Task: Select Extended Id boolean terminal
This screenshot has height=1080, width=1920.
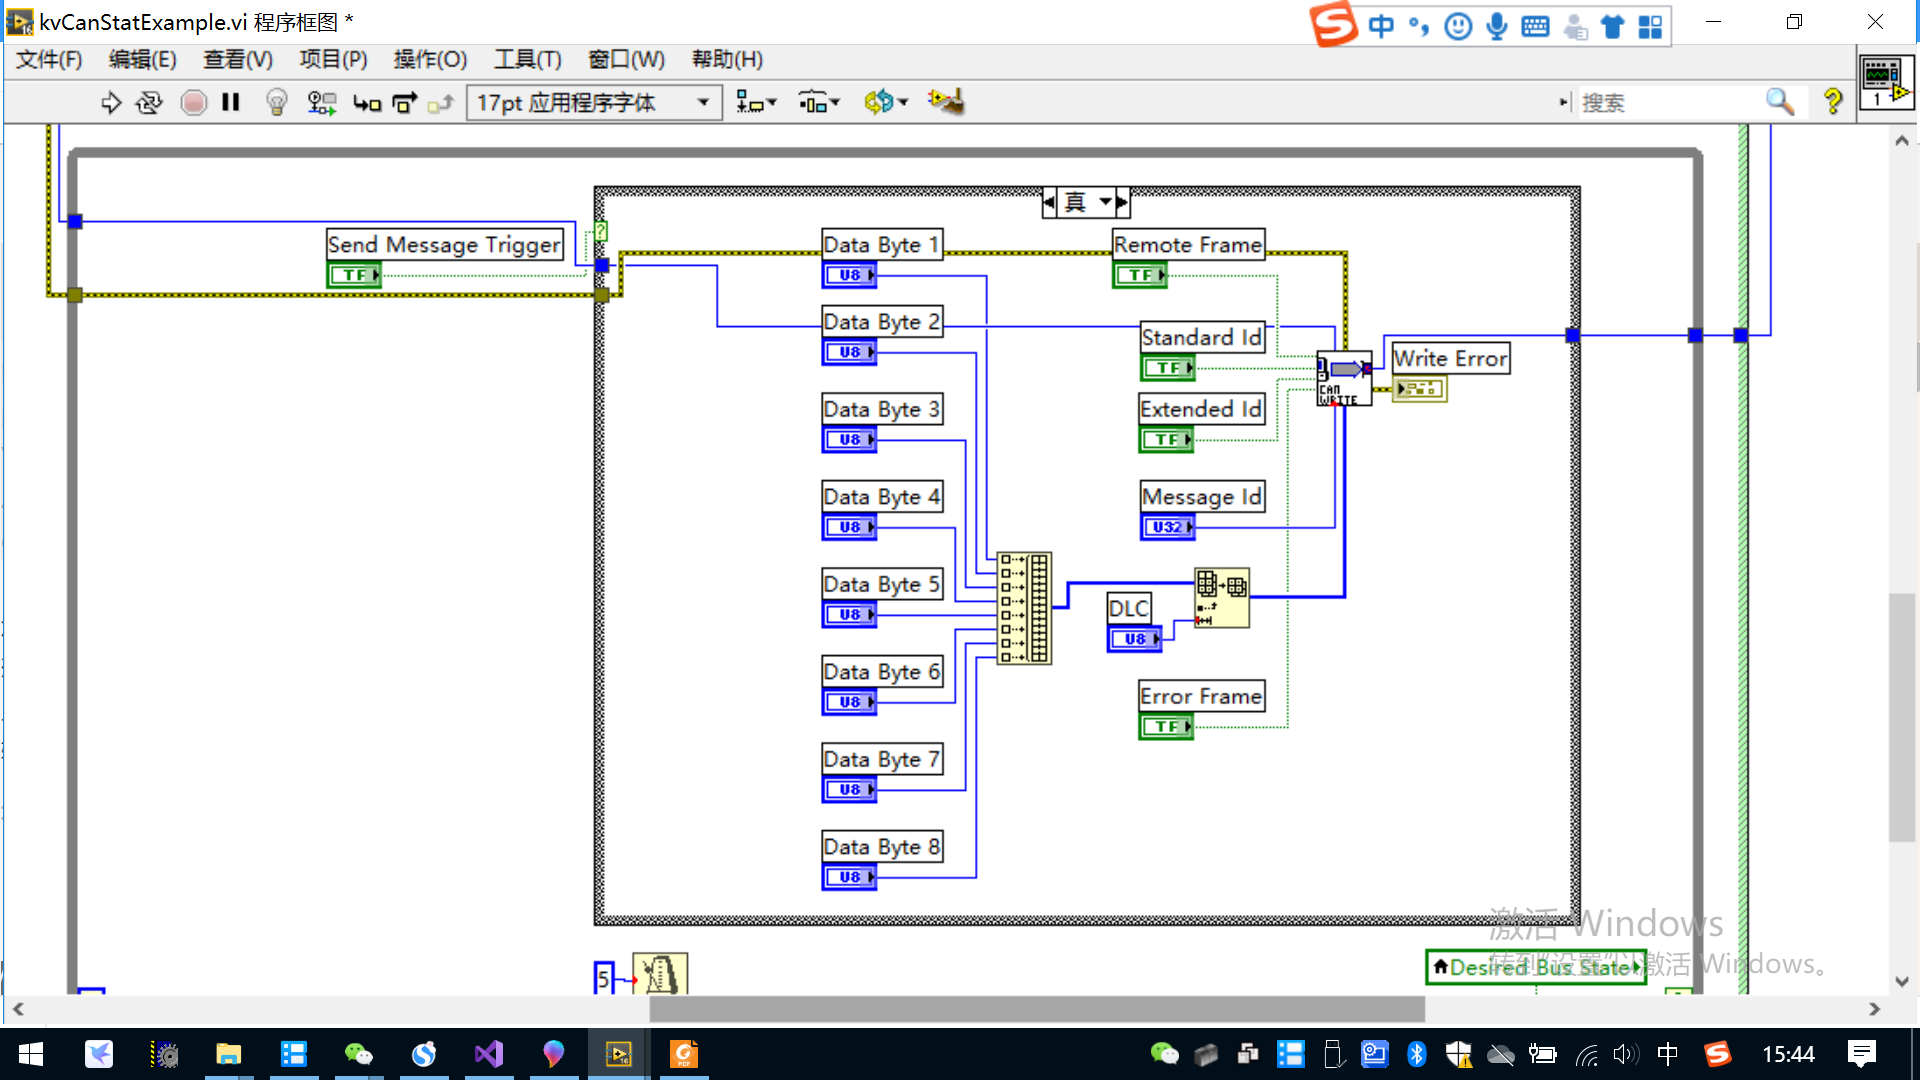Action: [x=1167, y=440]
